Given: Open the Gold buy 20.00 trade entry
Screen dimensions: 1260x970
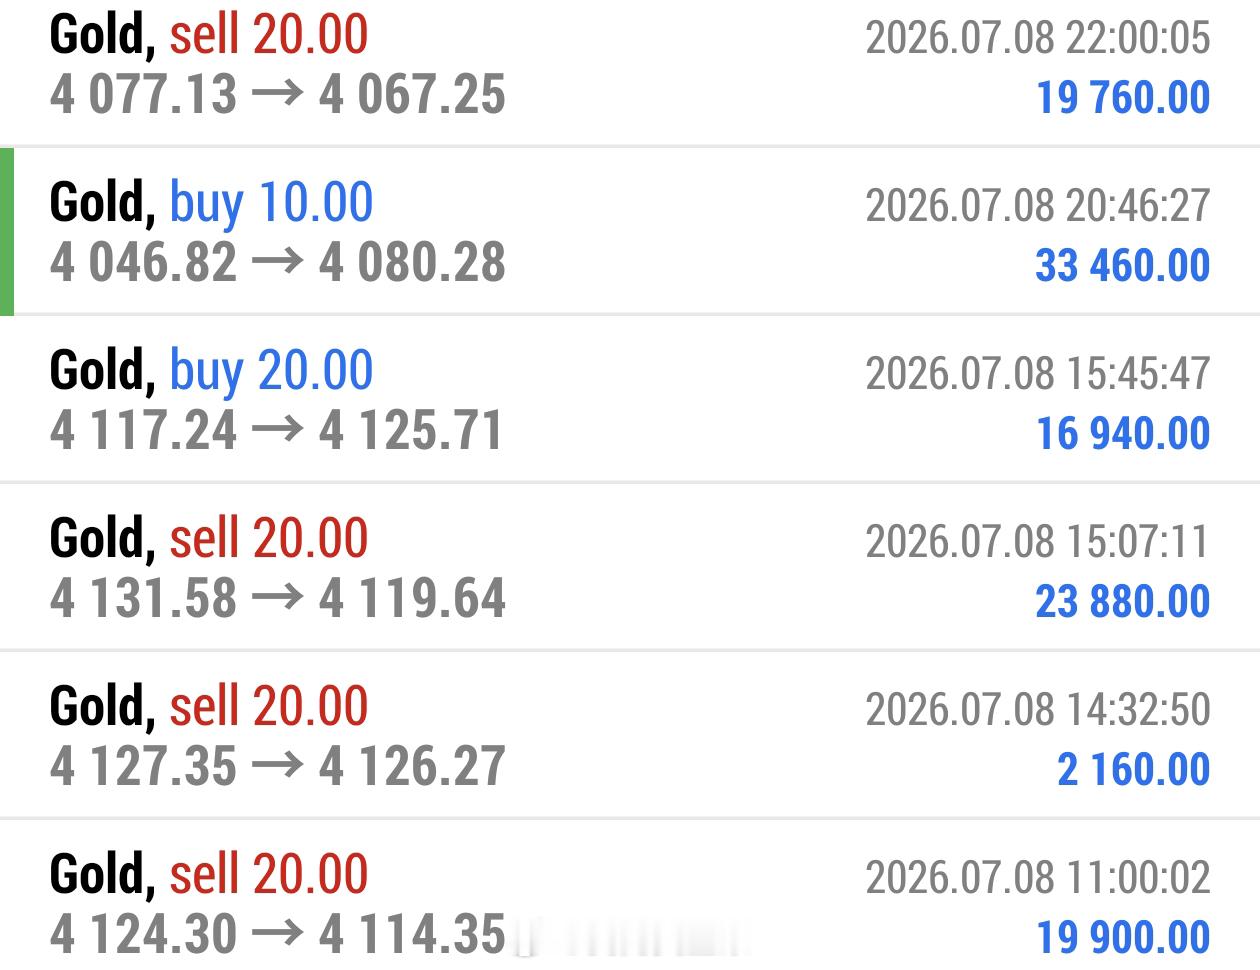Looking at the screenshot, I should [x=630, y=400].
